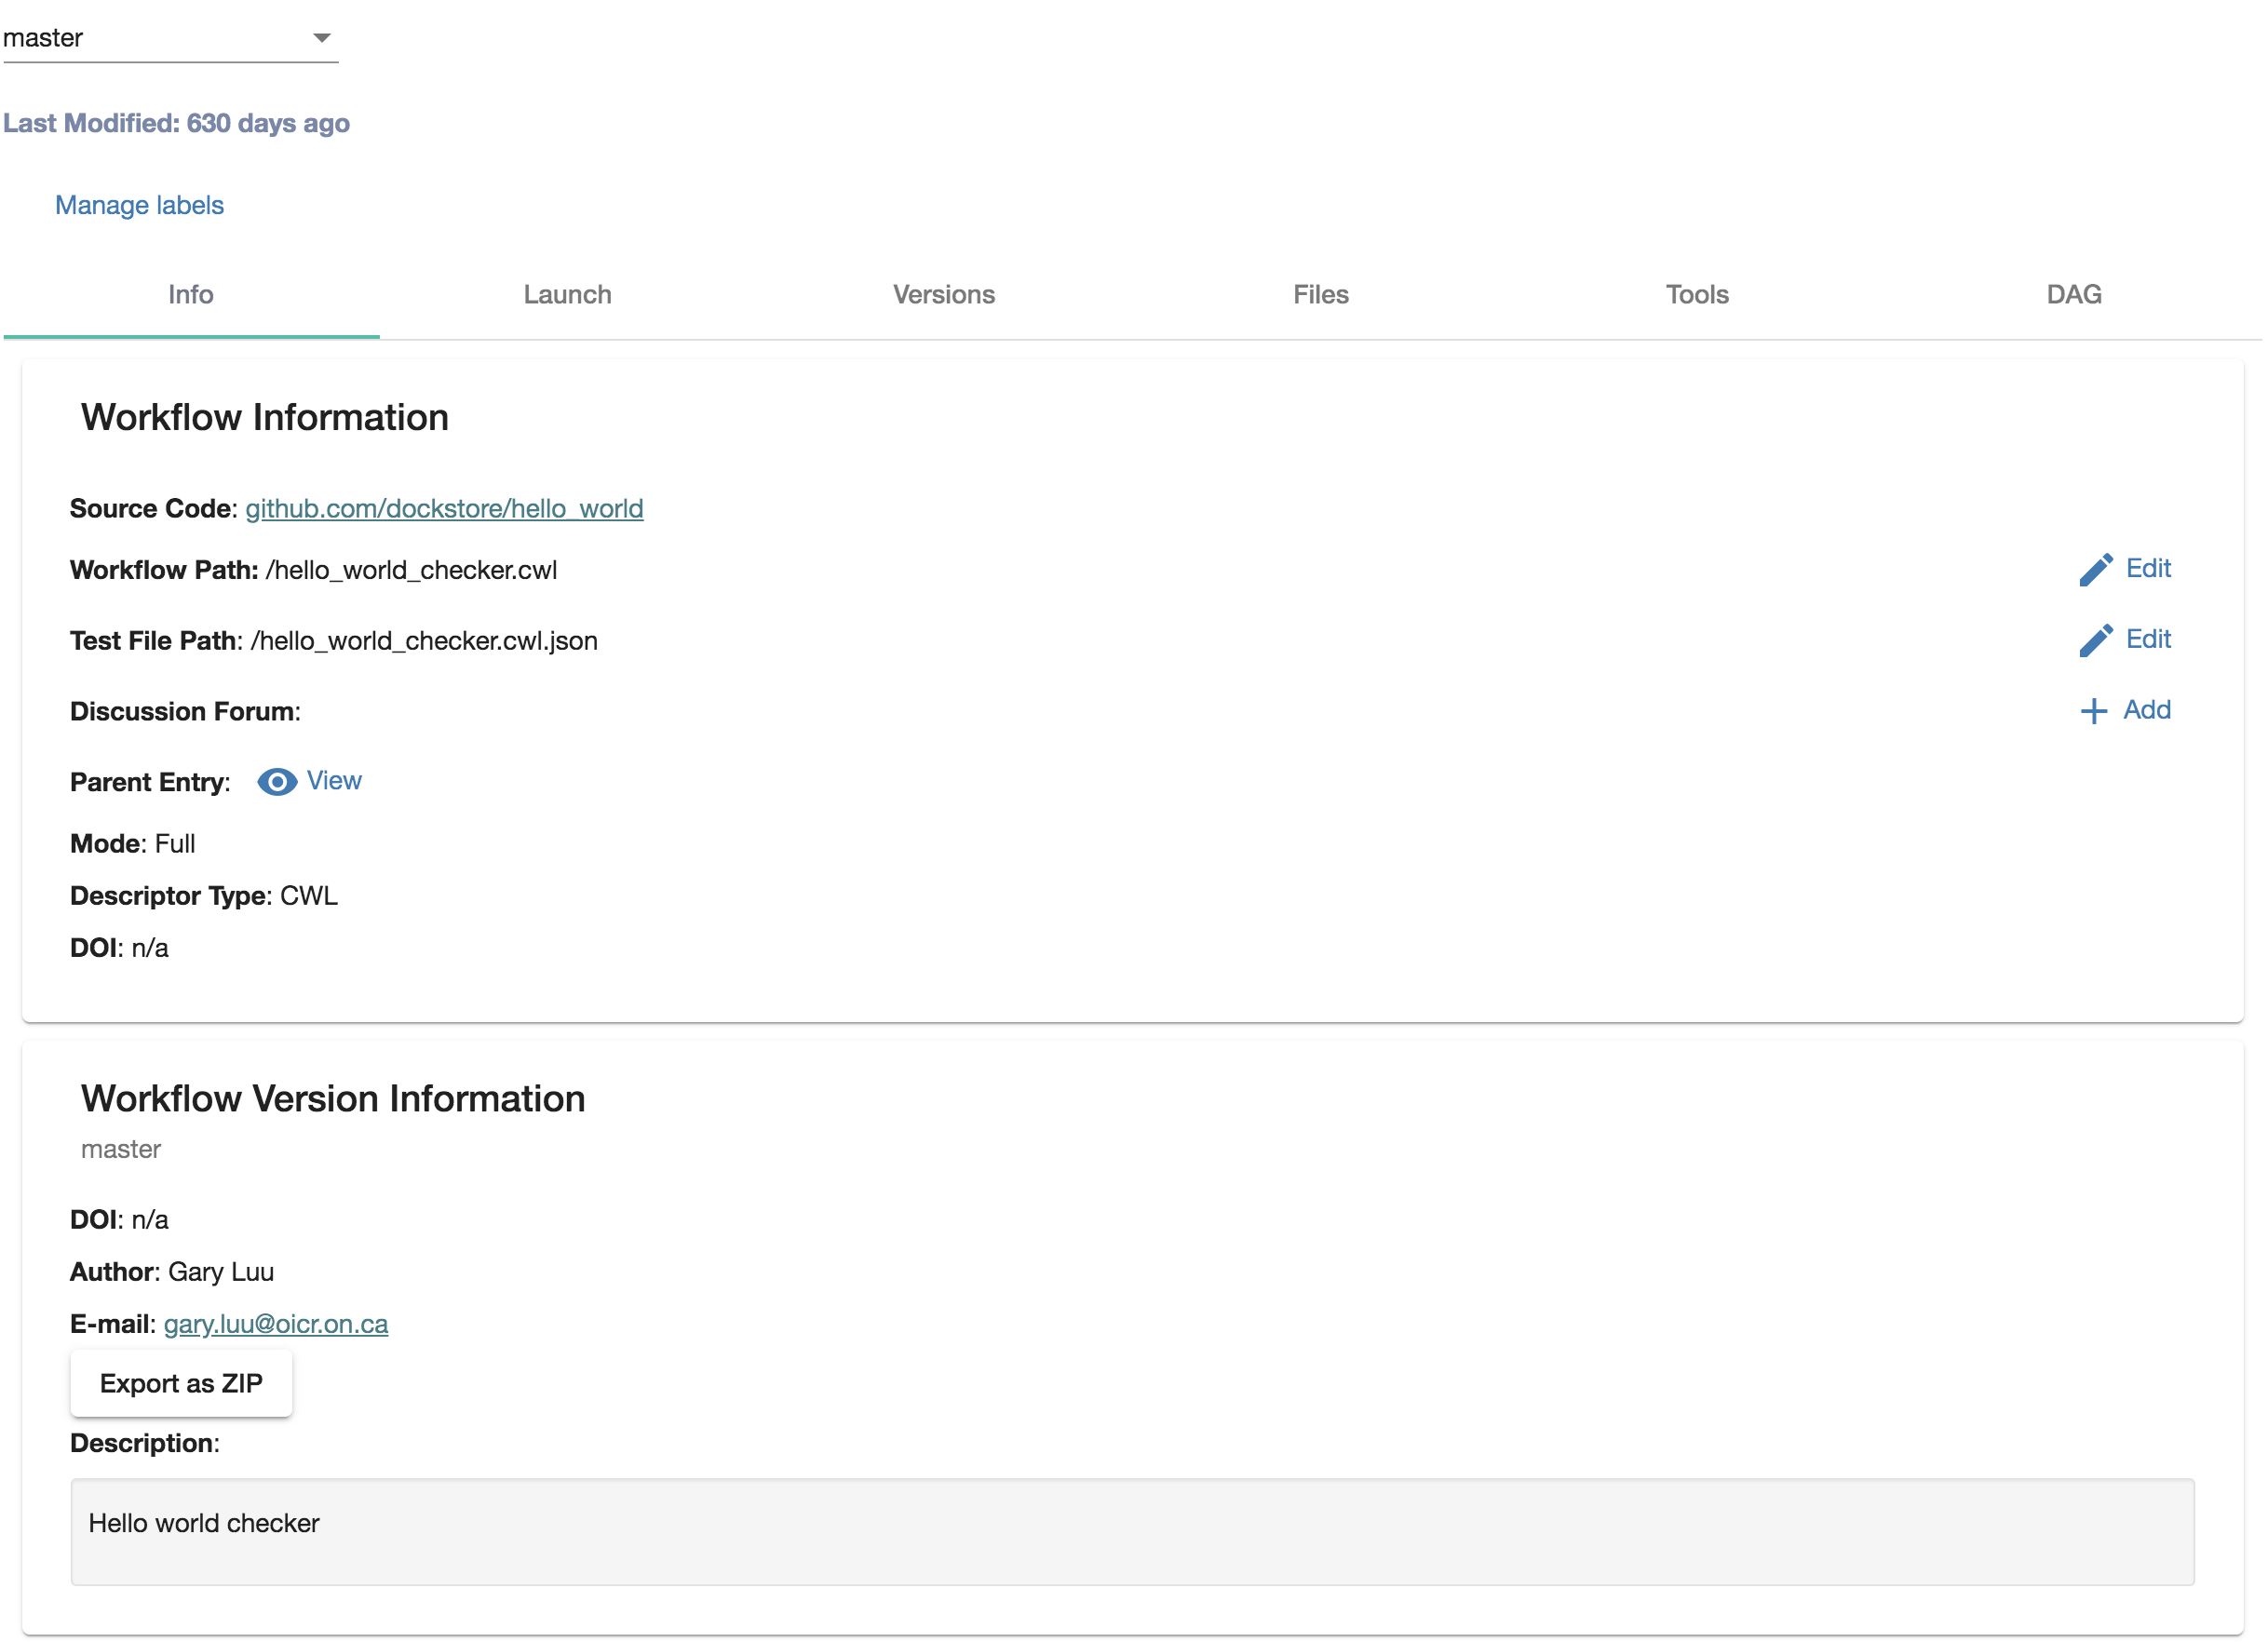Open the Versions tab
2268x1642 pixels.
click(x=944, y=295)
